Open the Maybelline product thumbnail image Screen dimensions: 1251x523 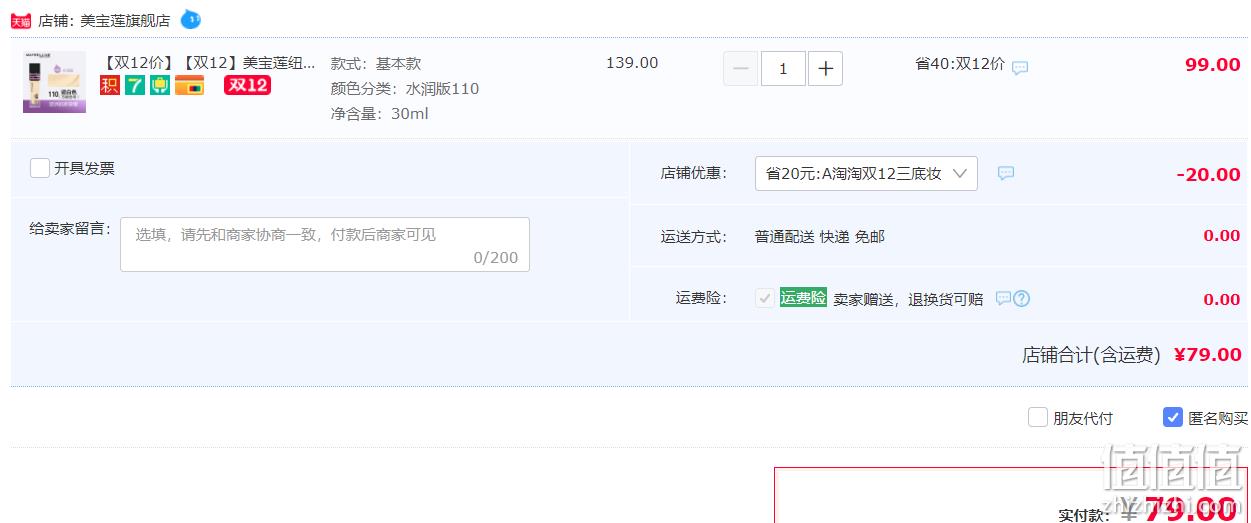(54, 82)
